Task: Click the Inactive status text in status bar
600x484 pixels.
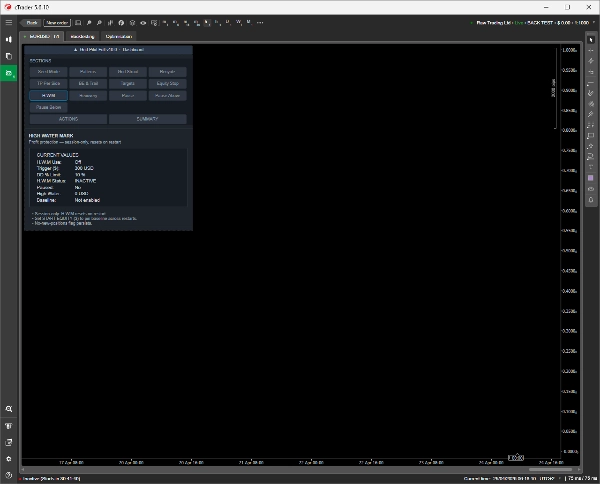Action: pos(52,479)
